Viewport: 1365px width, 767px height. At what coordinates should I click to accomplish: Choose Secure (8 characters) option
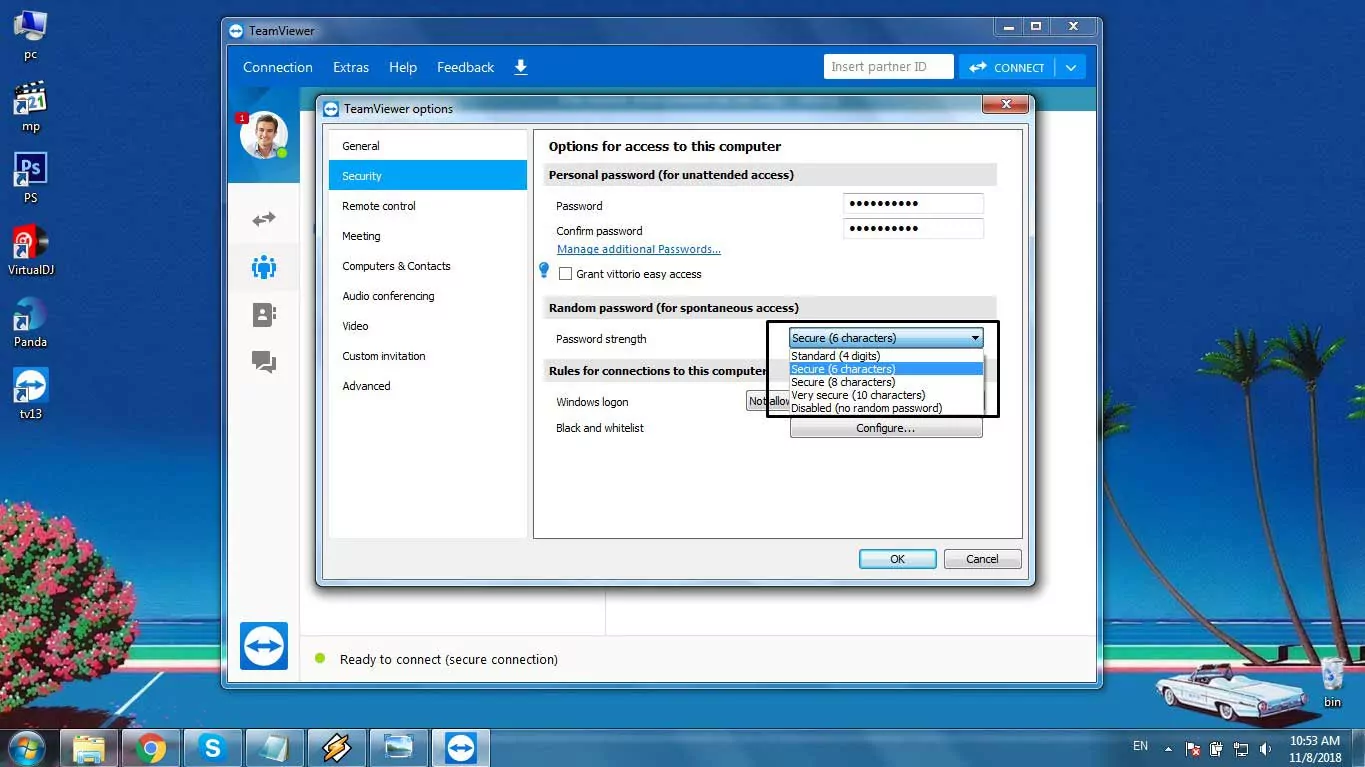coord(886,382)
